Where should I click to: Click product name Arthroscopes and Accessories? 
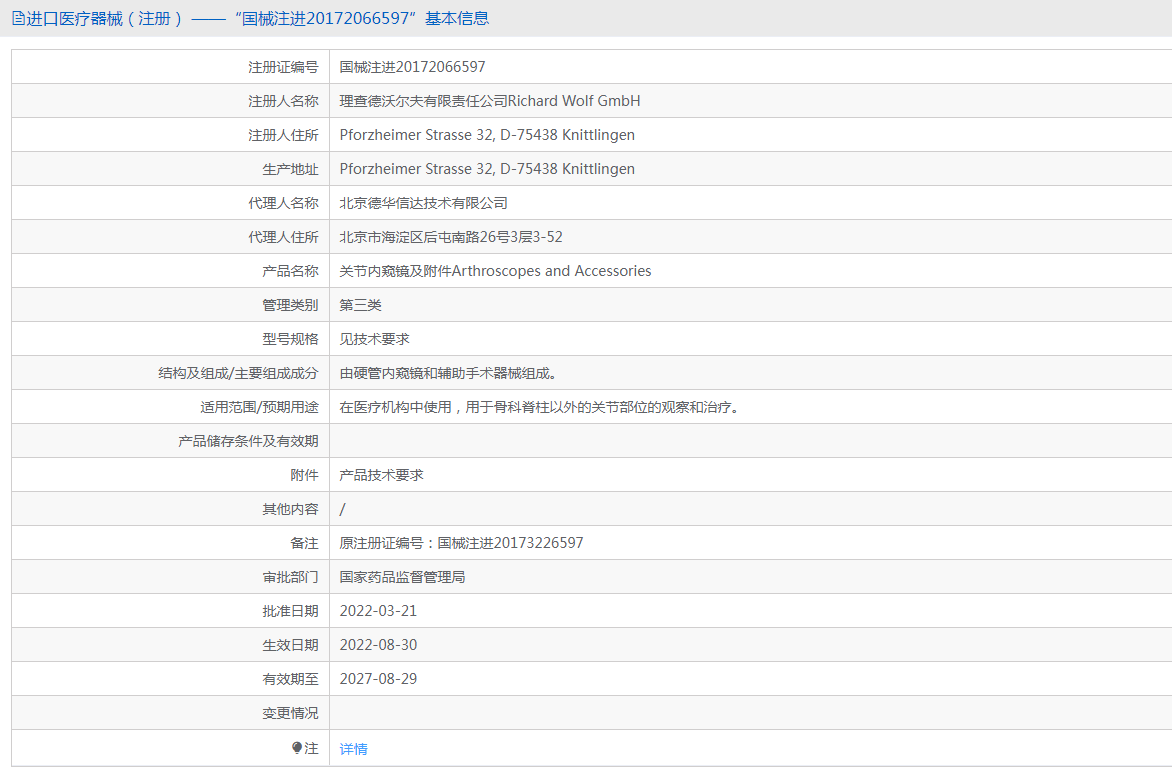pos(552,271)
